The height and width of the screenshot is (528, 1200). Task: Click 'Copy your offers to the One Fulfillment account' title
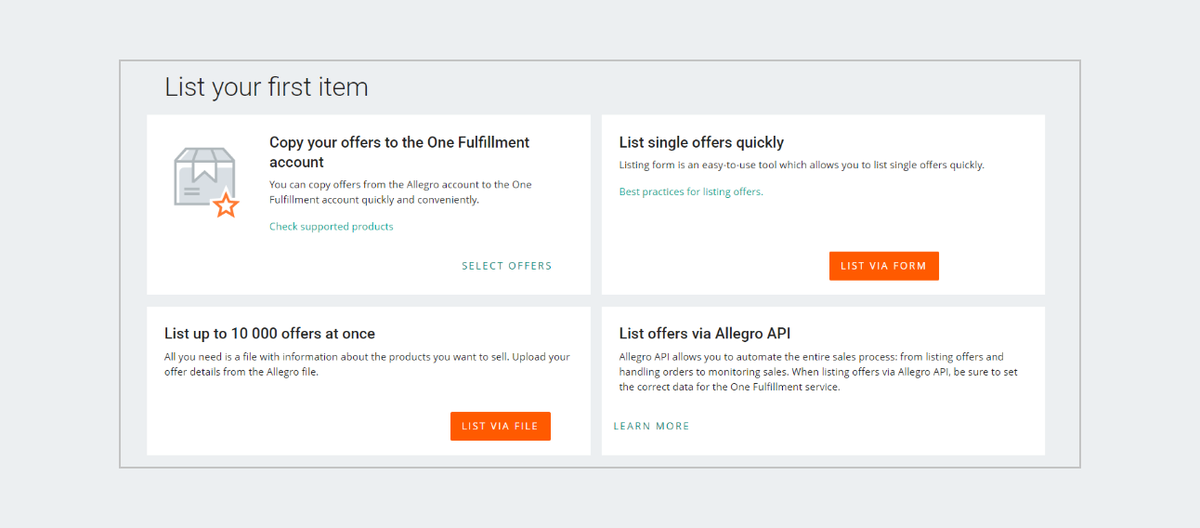[x=400, y=152]
